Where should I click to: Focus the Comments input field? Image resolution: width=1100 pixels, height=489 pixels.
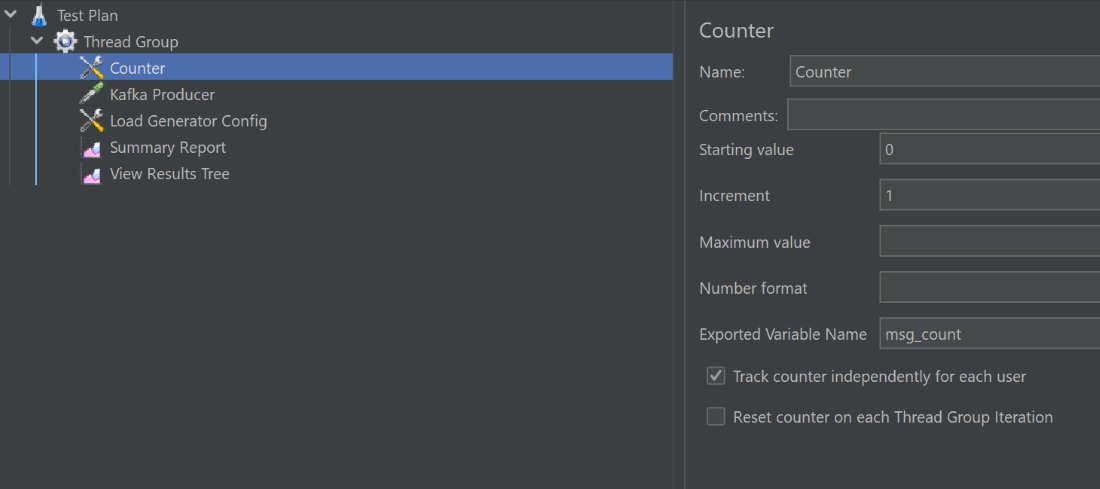942,115
